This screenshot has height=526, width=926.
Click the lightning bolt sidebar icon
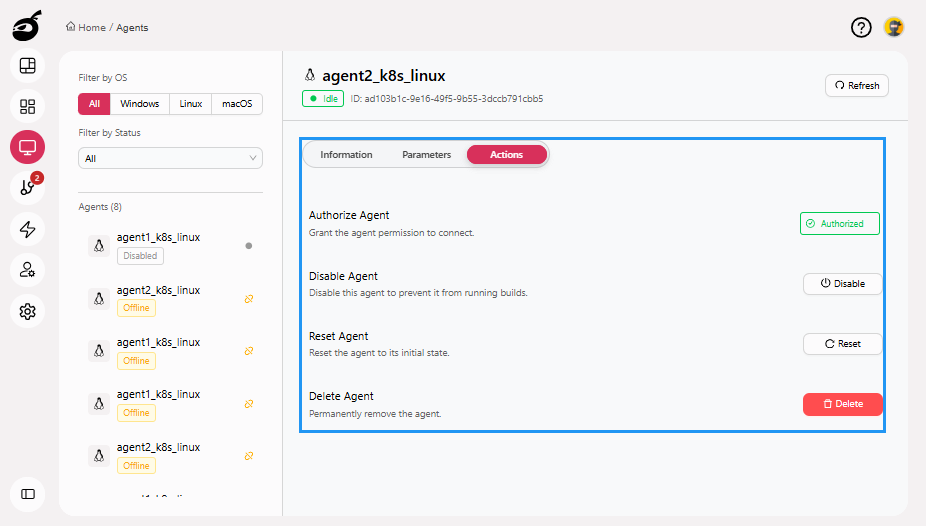click(x=28, y=229)
